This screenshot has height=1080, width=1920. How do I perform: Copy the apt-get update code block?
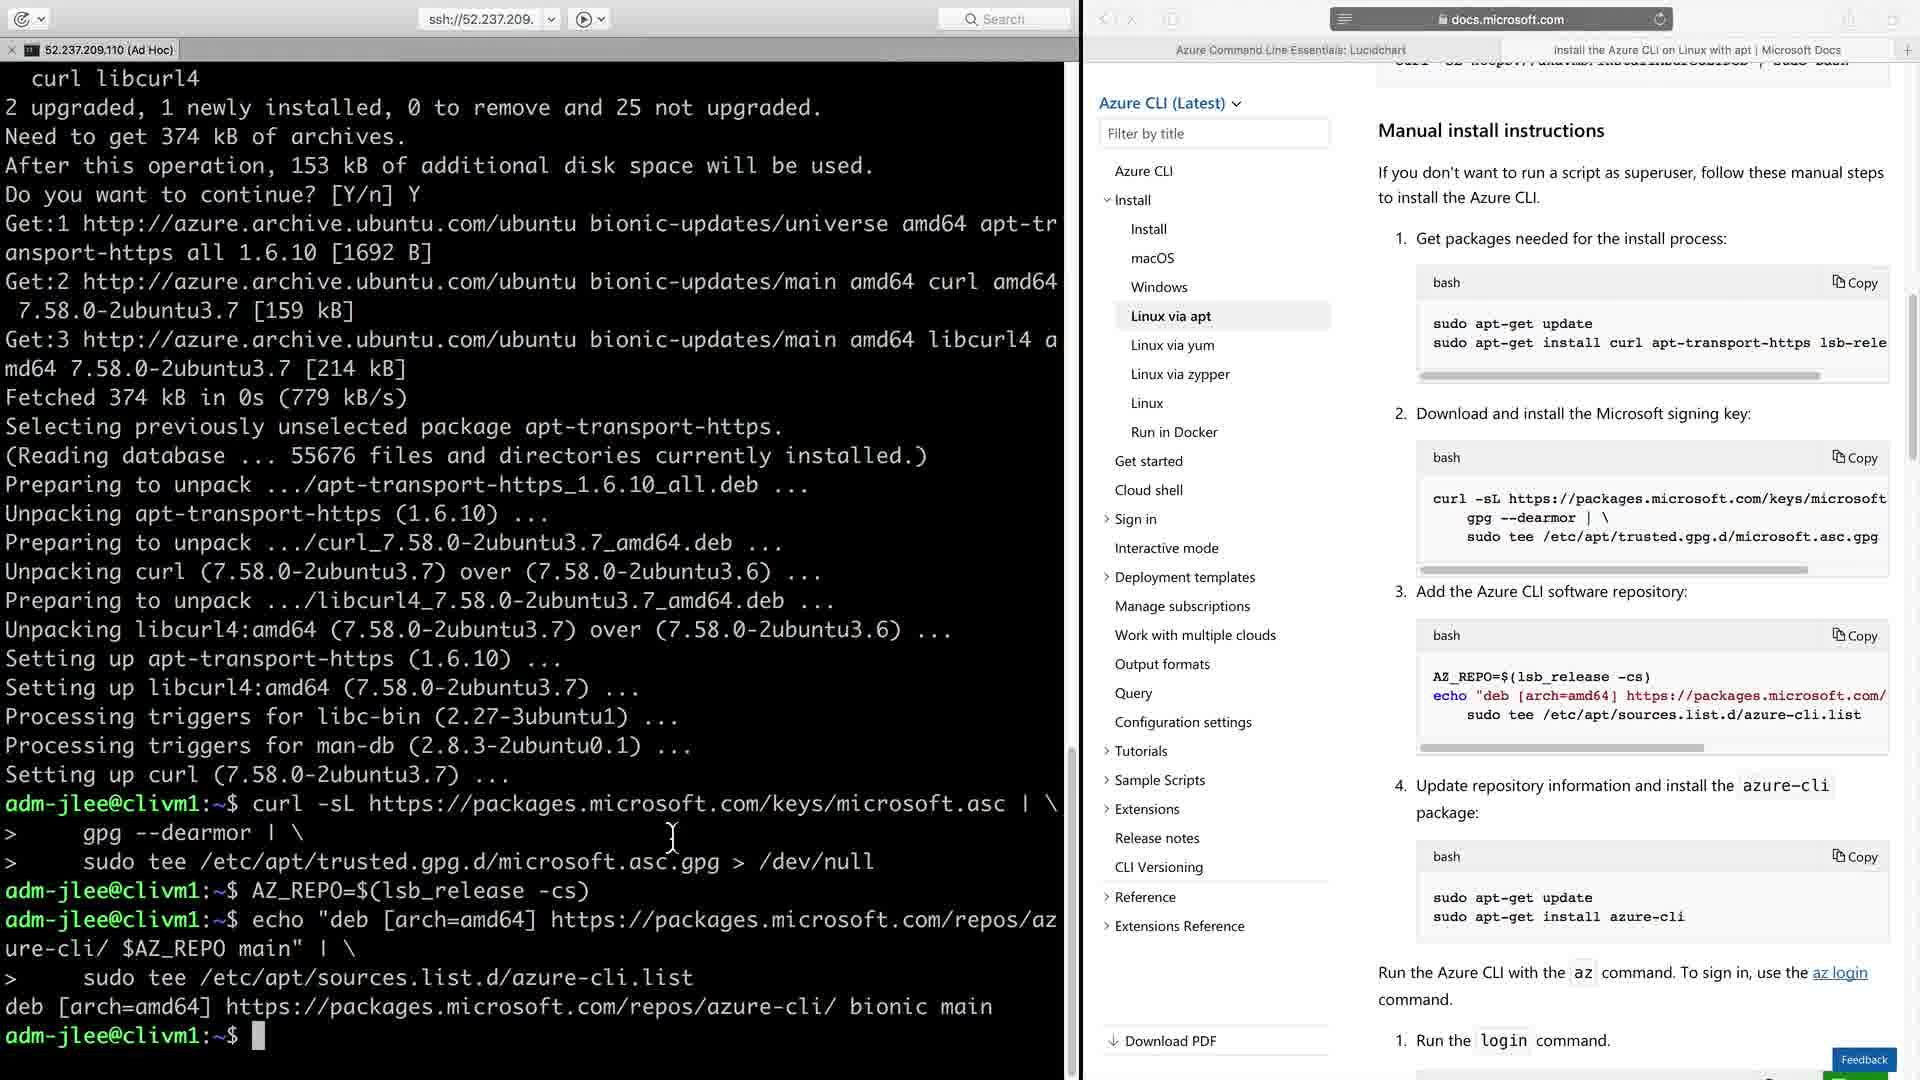coord(1854,283)
